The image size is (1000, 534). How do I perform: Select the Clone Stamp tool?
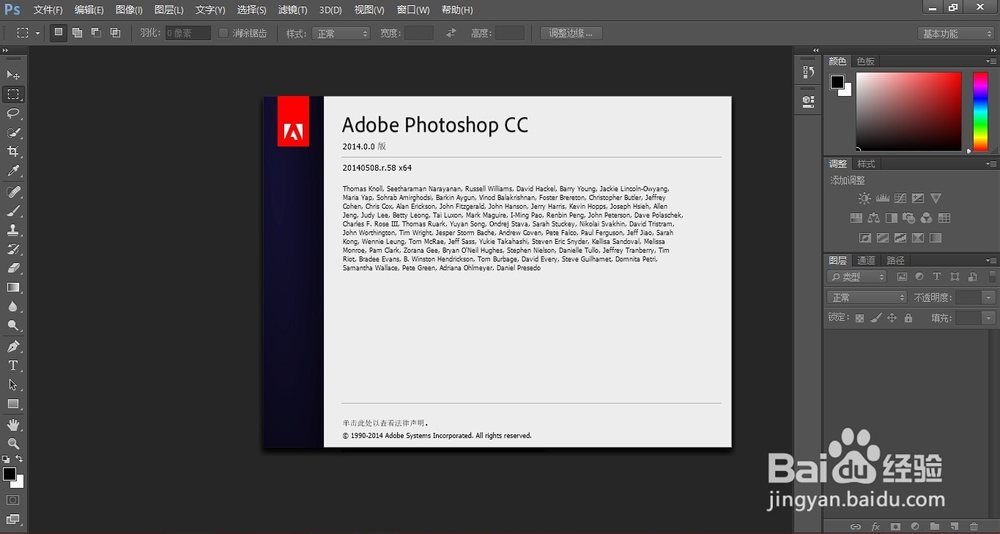click(13, 230)
